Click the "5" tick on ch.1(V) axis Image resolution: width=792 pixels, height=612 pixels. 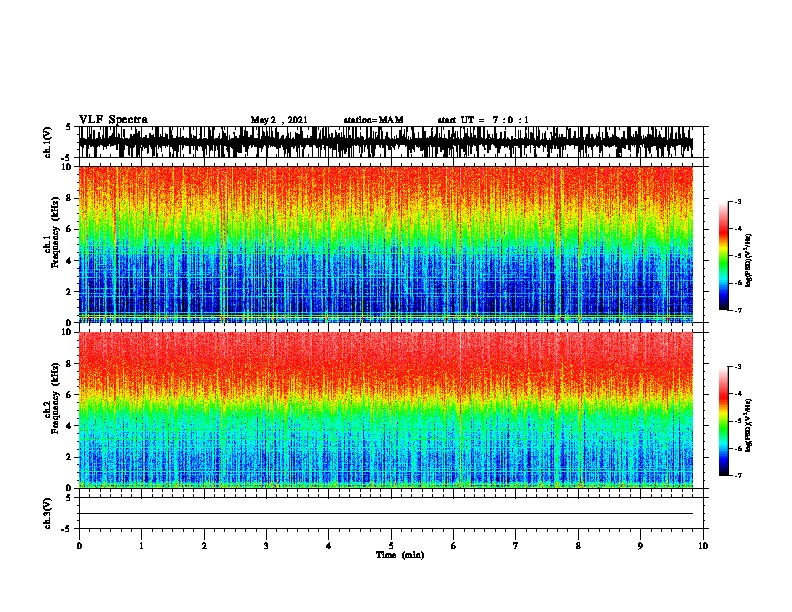(68, 127)
